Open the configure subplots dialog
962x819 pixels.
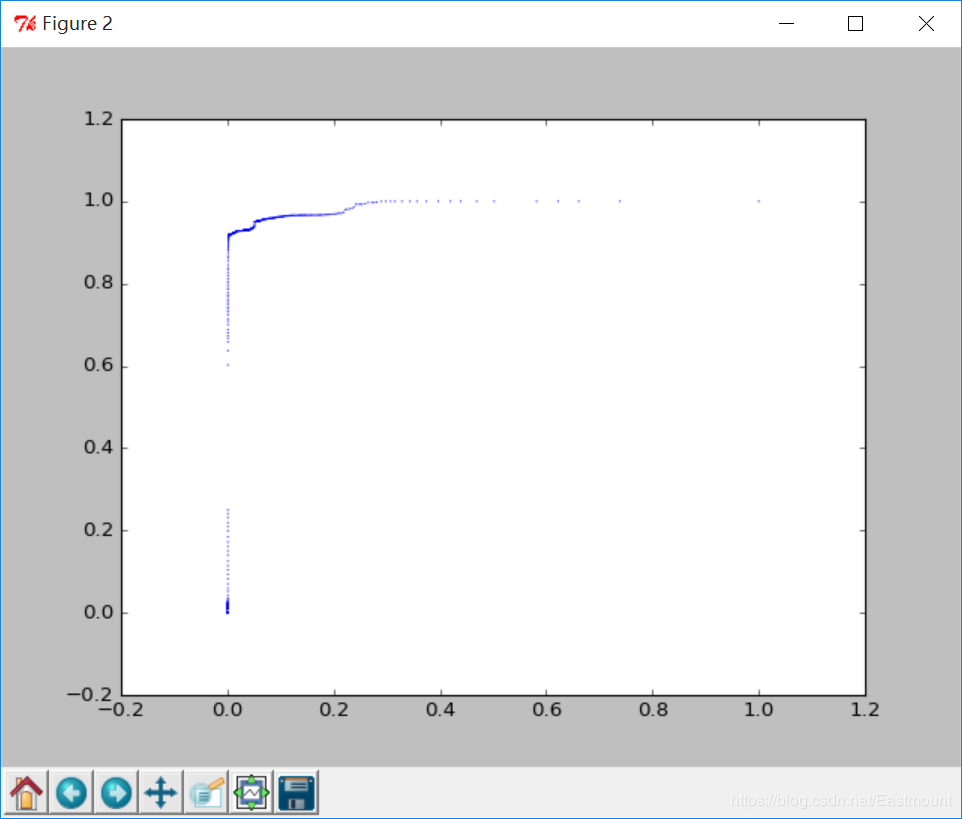click(x=252, y=793)
